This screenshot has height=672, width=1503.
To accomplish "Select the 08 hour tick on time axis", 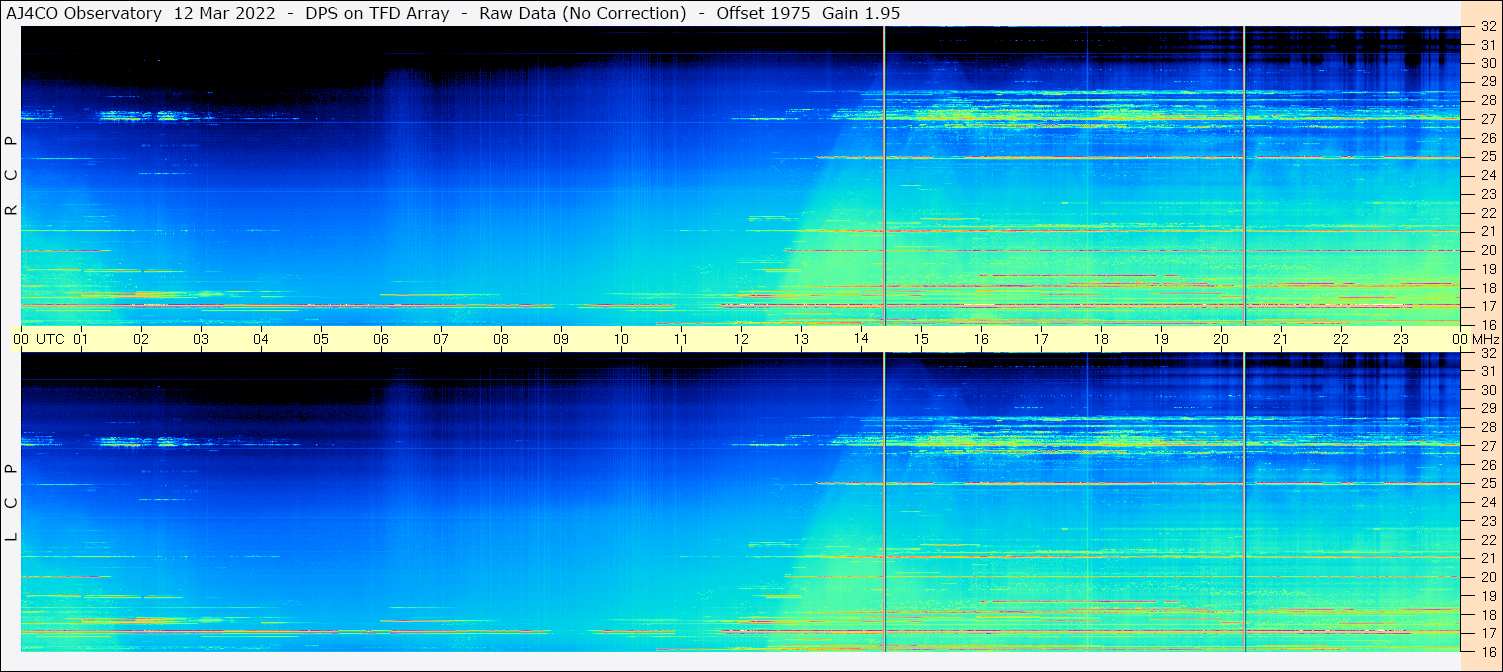I will 501,339.
